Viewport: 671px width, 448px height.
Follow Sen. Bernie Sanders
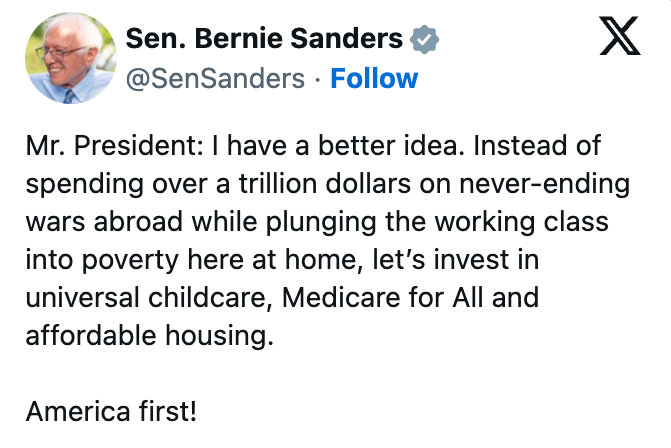tap(374, 79)
